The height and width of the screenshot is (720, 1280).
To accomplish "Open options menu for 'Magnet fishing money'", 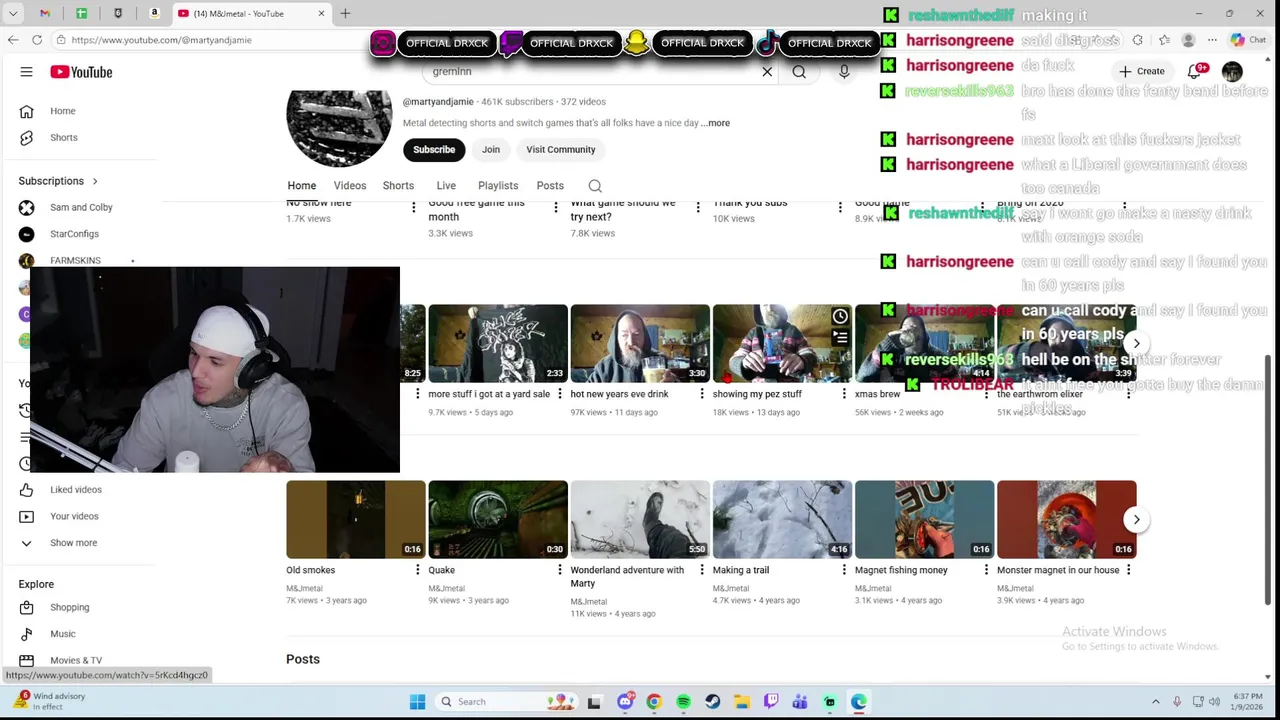I will click(x=986, y=570).
